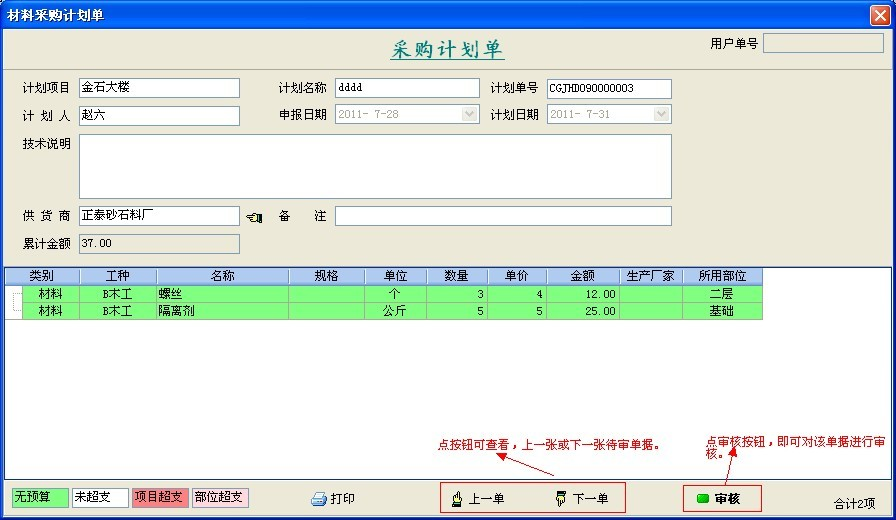
Task: Click the 金额 column header
Action: (583, 276)
